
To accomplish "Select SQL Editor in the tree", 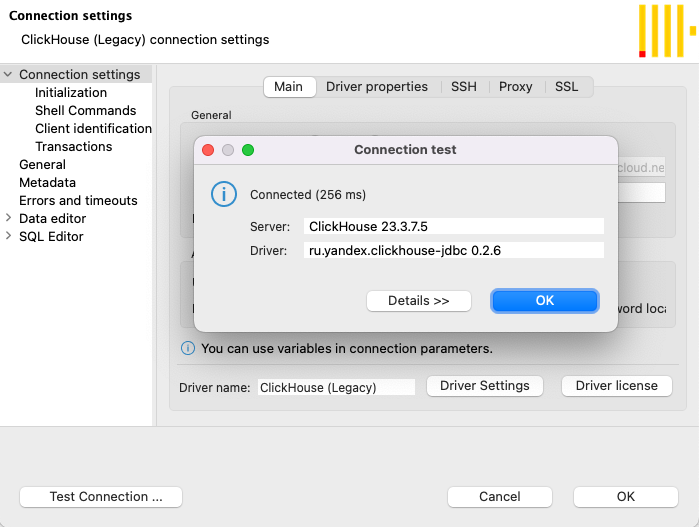I will pyautogui.click(x=51, y=236).
